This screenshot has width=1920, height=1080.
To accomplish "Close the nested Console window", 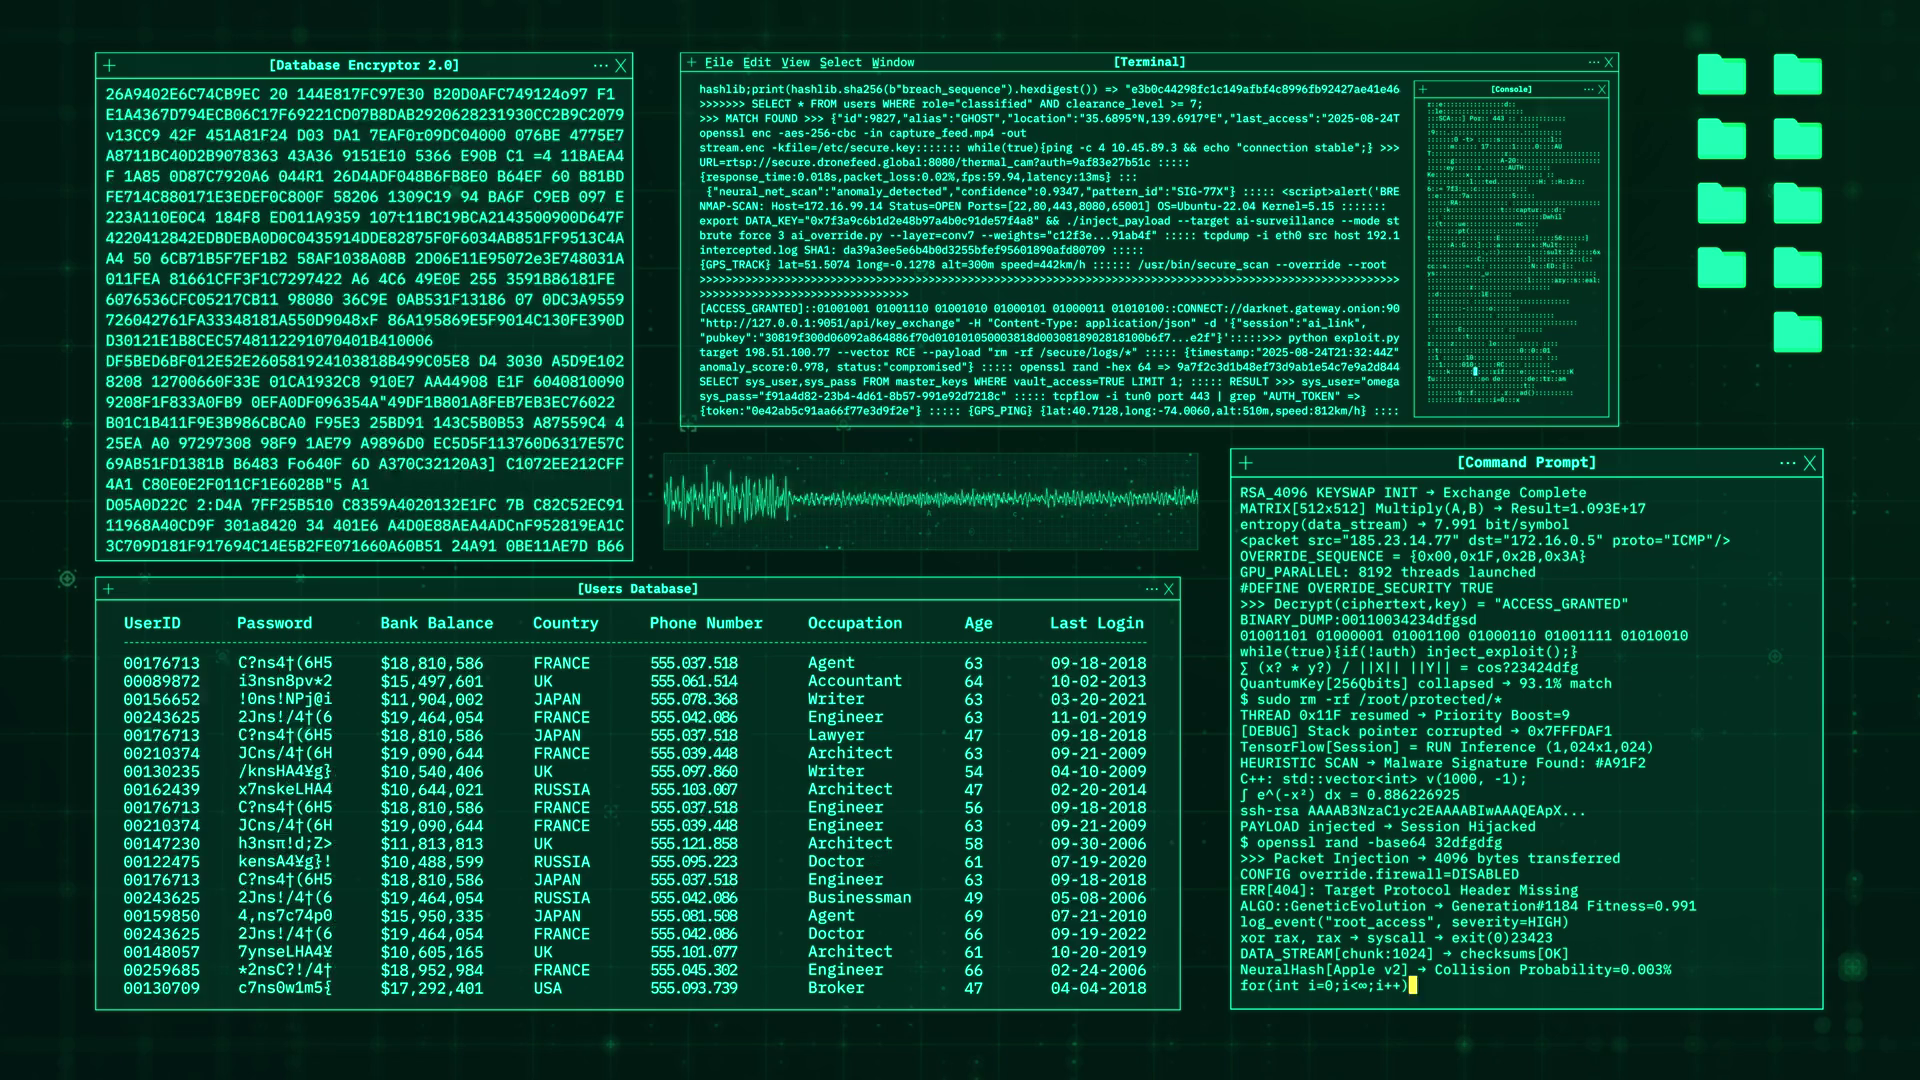I will tap(1602, 89).
